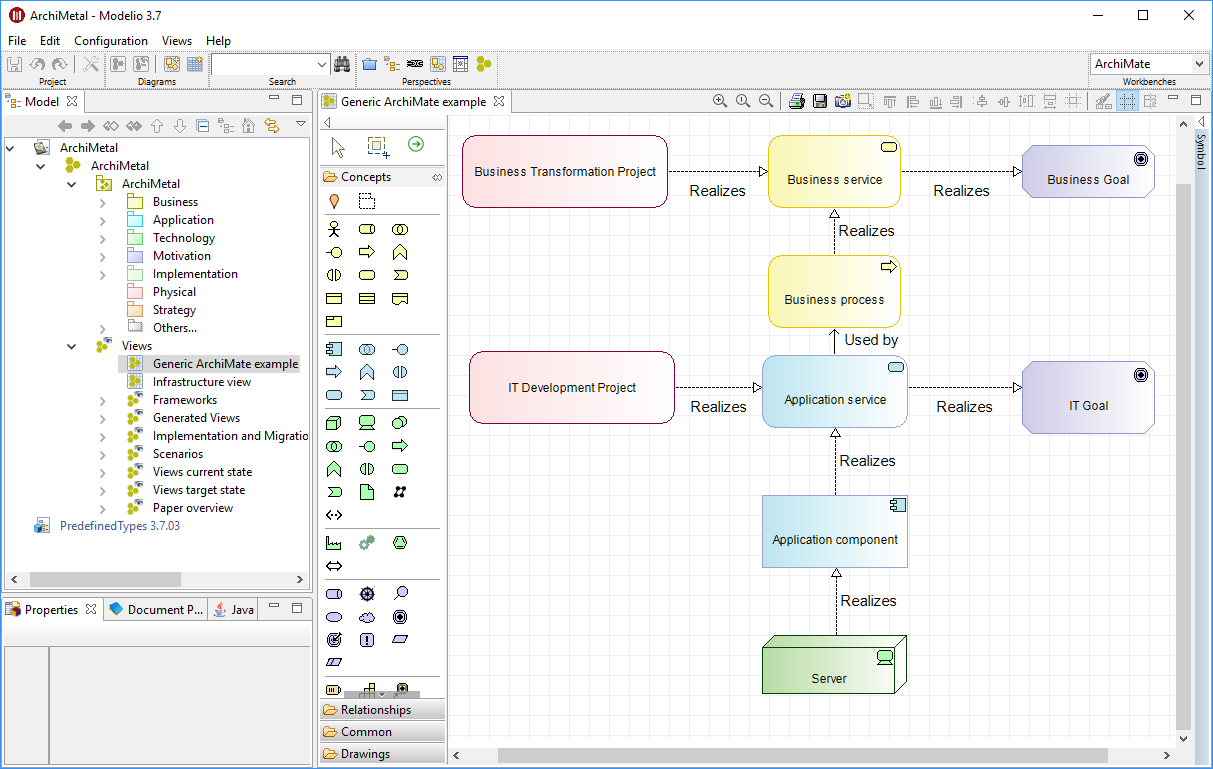Select the blue Application component palette tool
This screenshot has height=769, width=1213.
pos(334,349)
